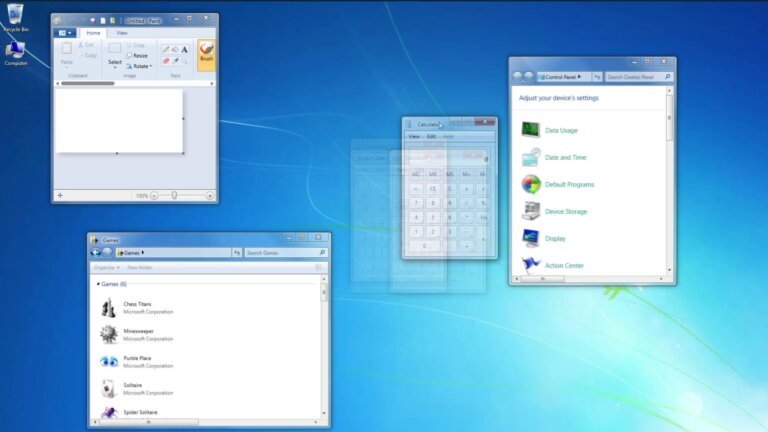Screen dimensions: 768x432
Task: Click the Purble Place game icon
Action: point(109,361)
